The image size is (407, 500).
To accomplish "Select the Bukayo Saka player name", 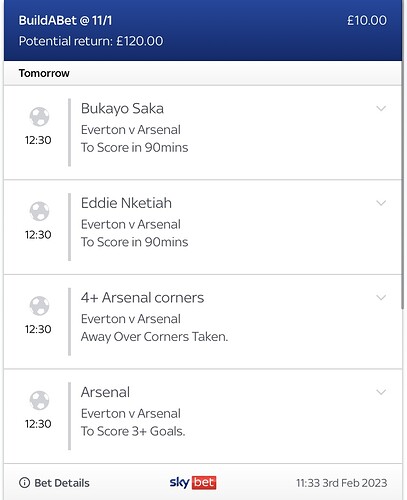I will pos(122,109).
